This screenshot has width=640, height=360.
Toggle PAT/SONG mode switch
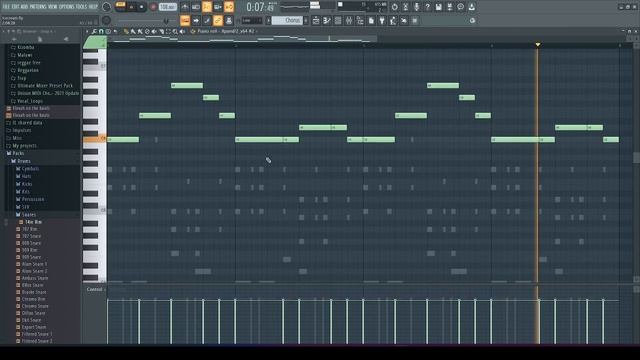[x=120, y=4]
